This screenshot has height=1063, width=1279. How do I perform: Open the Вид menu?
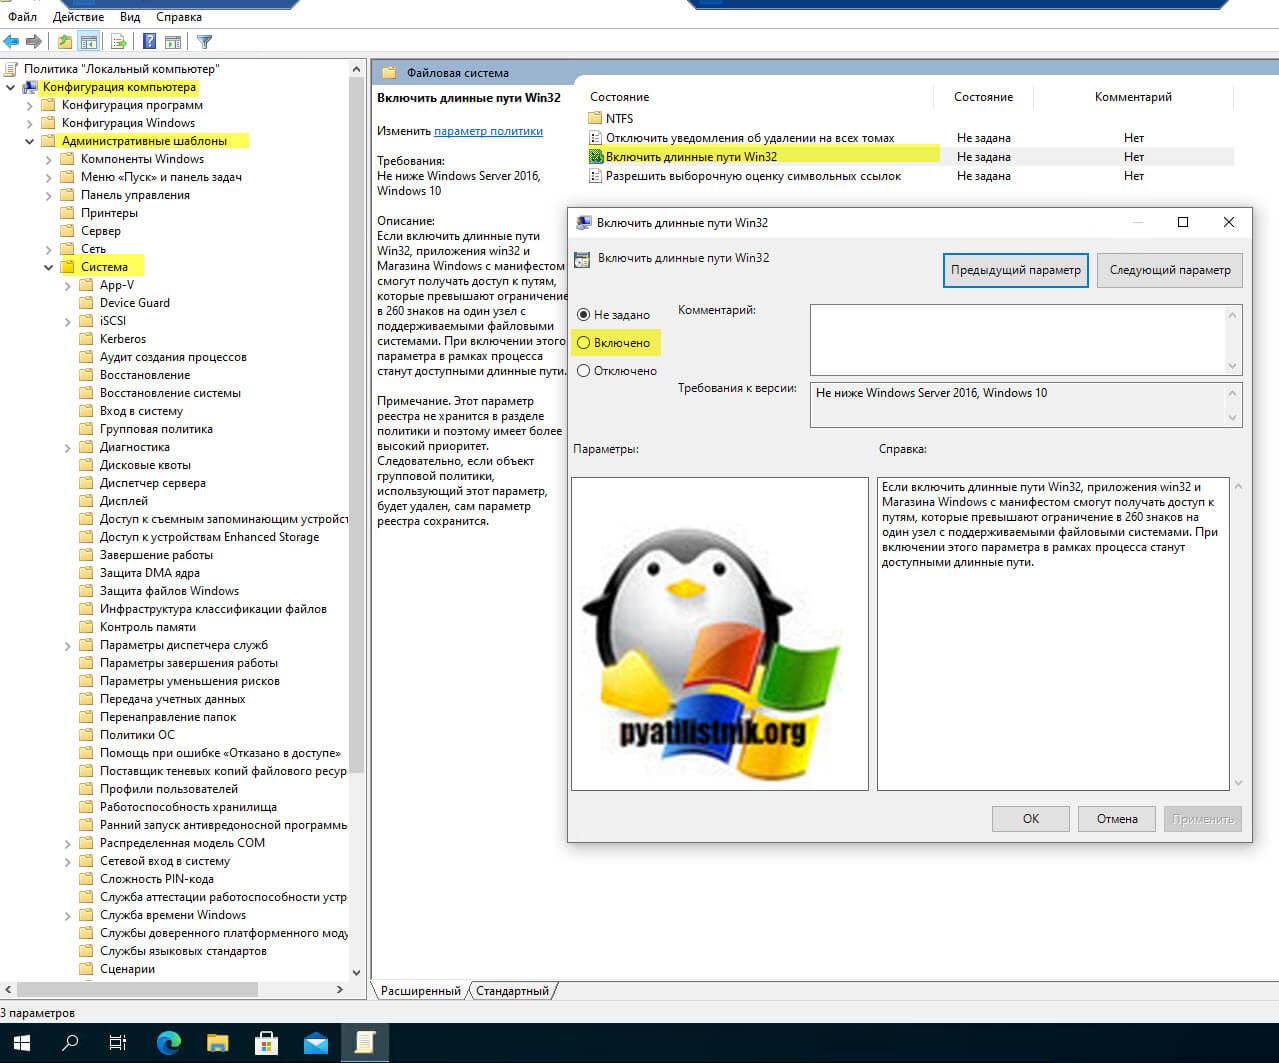[x=130, y=17]
